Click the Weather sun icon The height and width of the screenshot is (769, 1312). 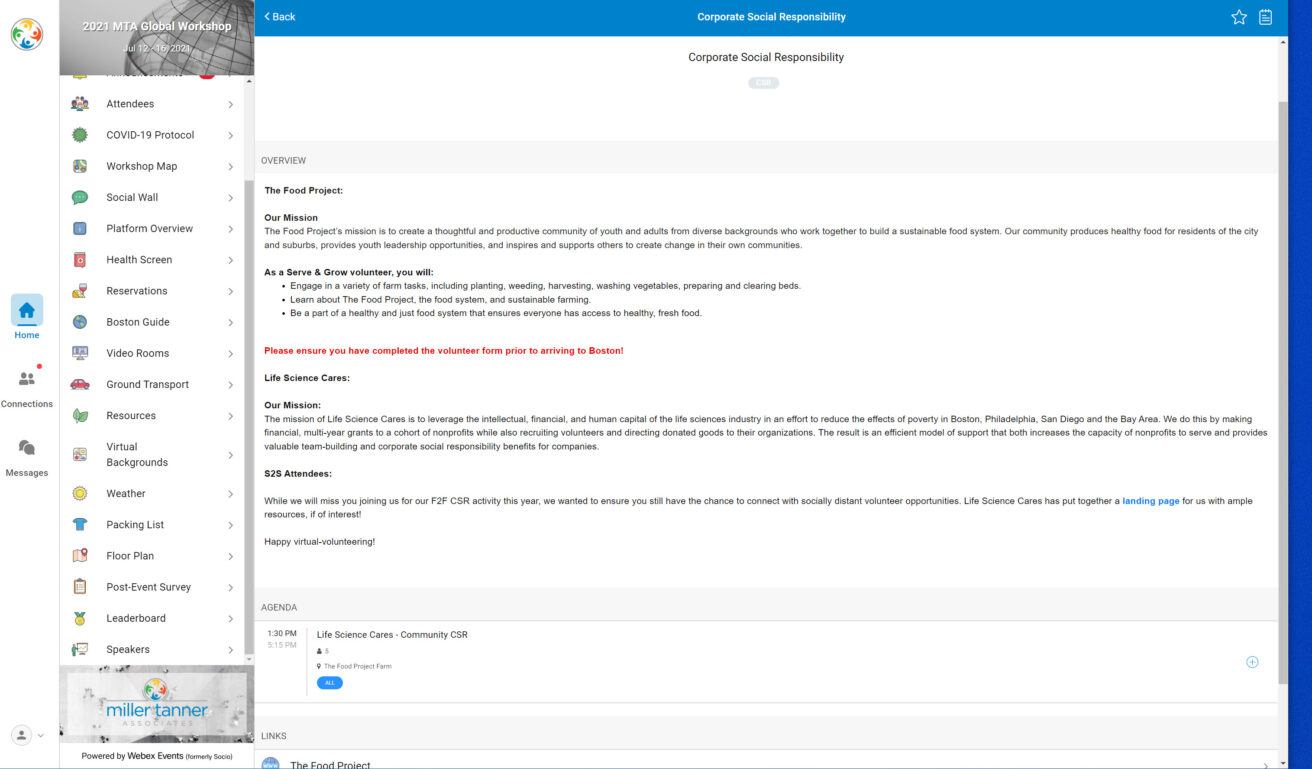[80, 494]
